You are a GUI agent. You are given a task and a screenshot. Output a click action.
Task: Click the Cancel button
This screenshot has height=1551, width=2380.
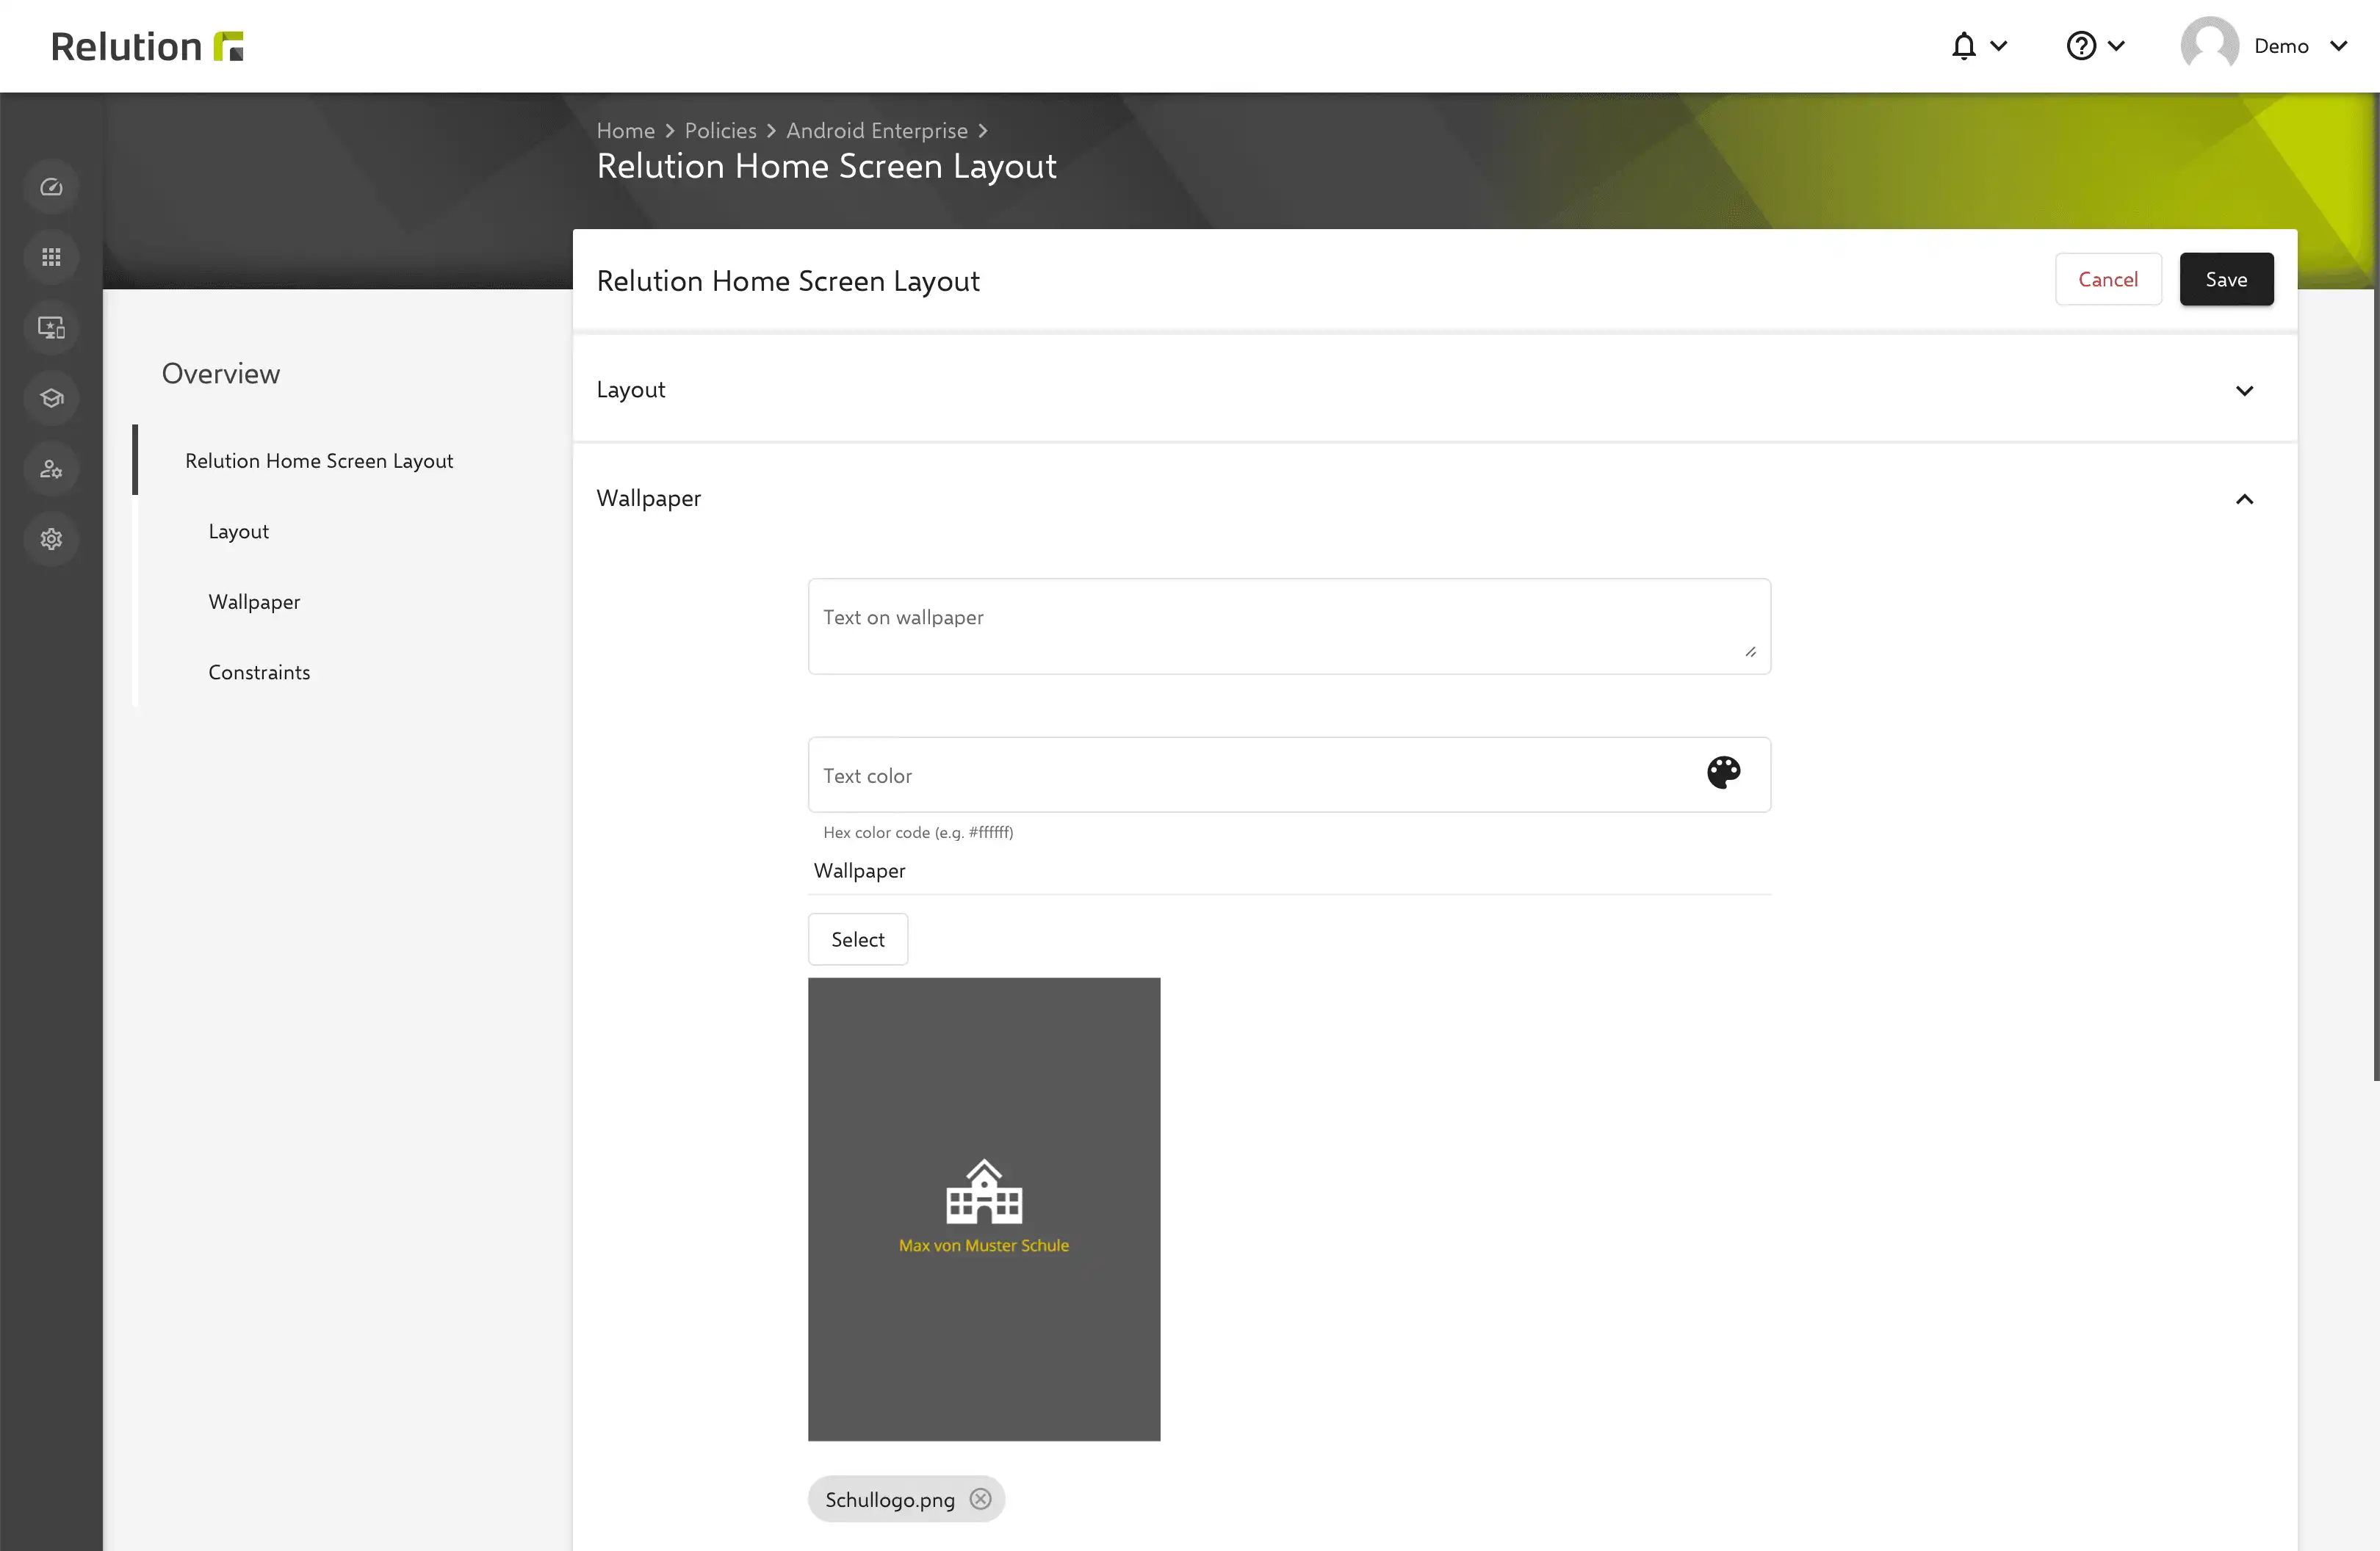click(2108, 279)
